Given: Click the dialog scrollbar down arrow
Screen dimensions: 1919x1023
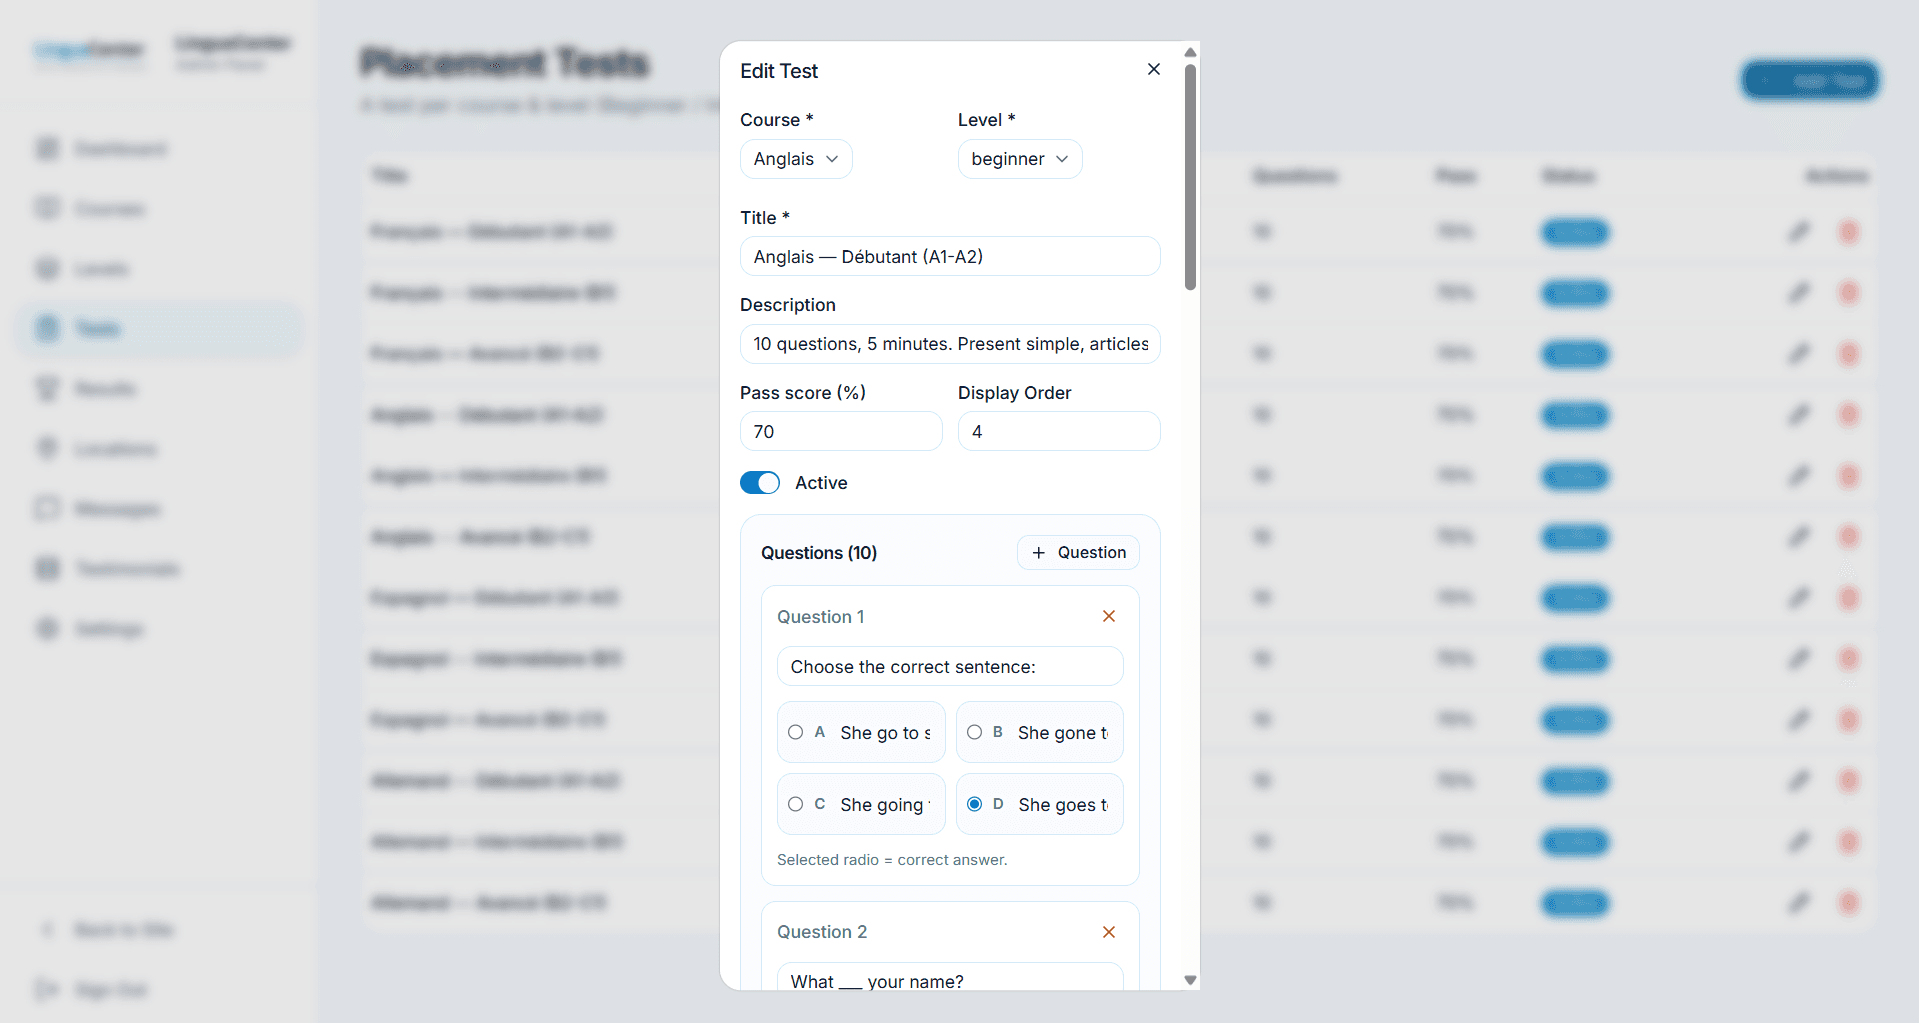Looking at the screenshot, I should tap(1190, 980).
